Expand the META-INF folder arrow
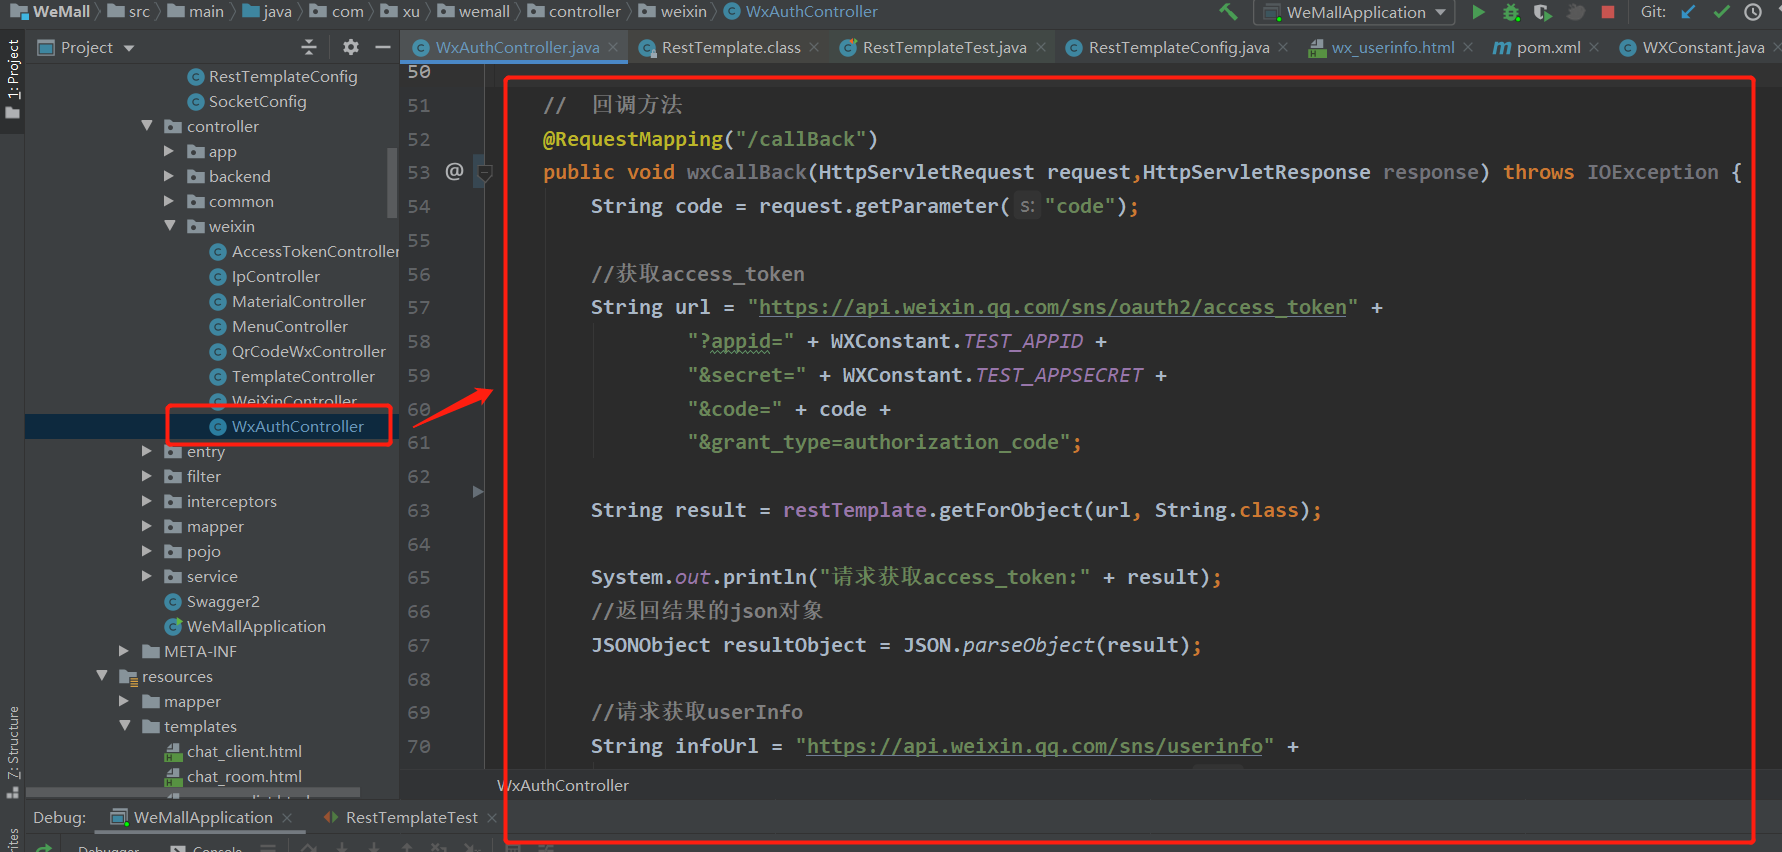Screen dimensions: 1782x852 [x=124, y=651]
